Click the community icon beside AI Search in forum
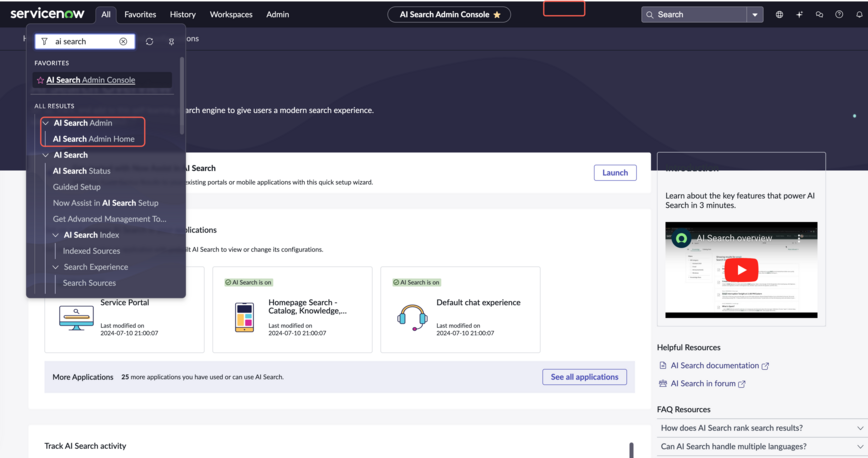This screenshot has width=868, height=458. 663,383
